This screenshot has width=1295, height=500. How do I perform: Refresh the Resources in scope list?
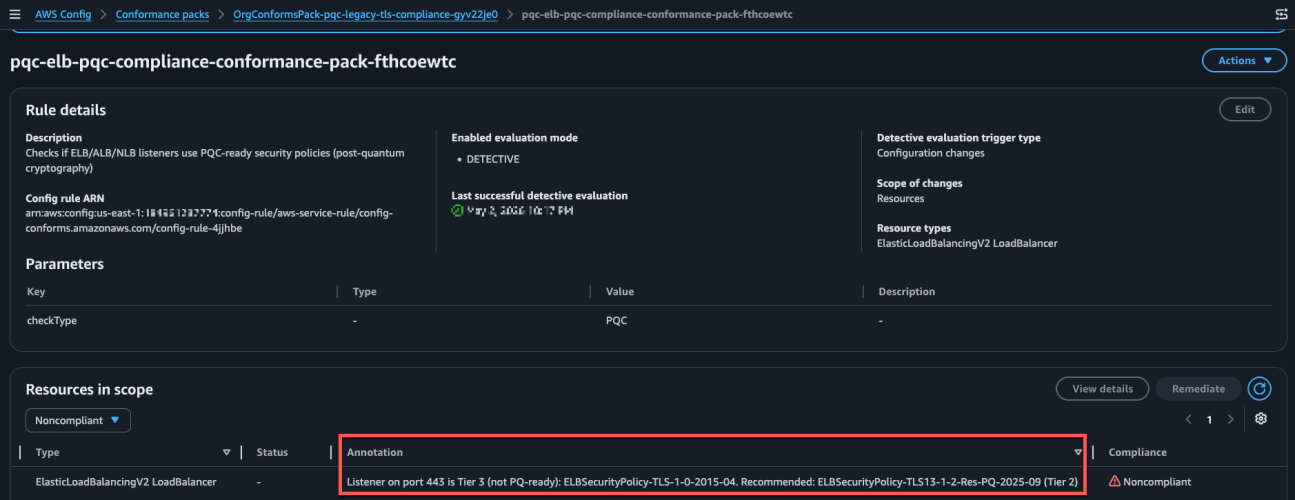click(1260, 389)
